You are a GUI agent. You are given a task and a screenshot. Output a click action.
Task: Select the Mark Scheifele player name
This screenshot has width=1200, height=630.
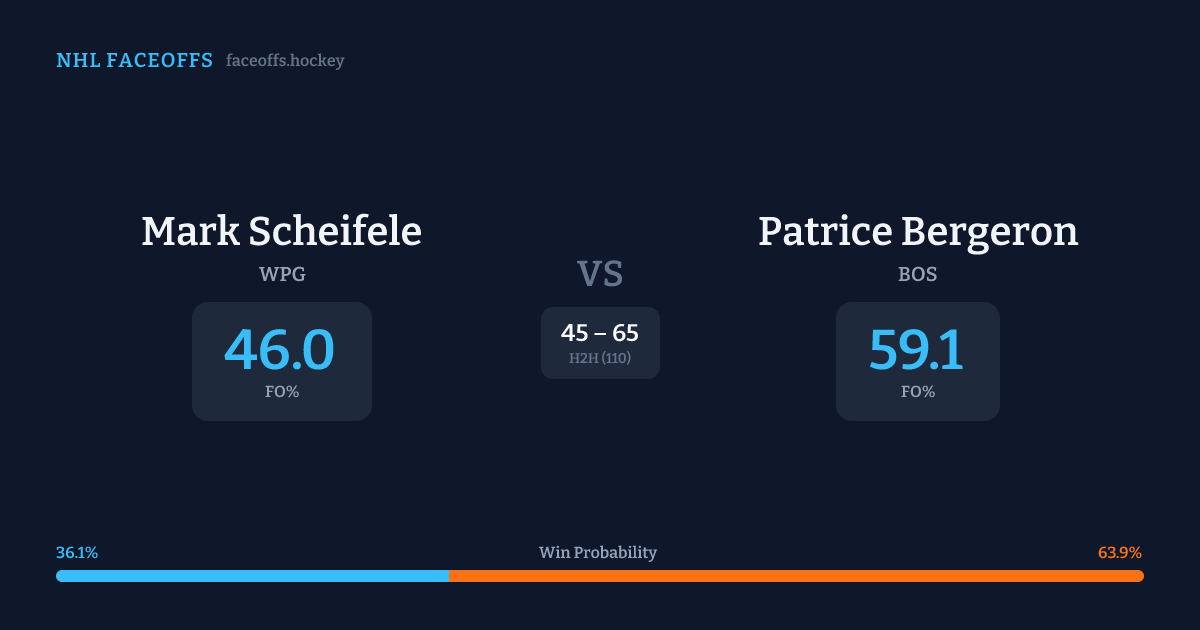coord(281,231)
